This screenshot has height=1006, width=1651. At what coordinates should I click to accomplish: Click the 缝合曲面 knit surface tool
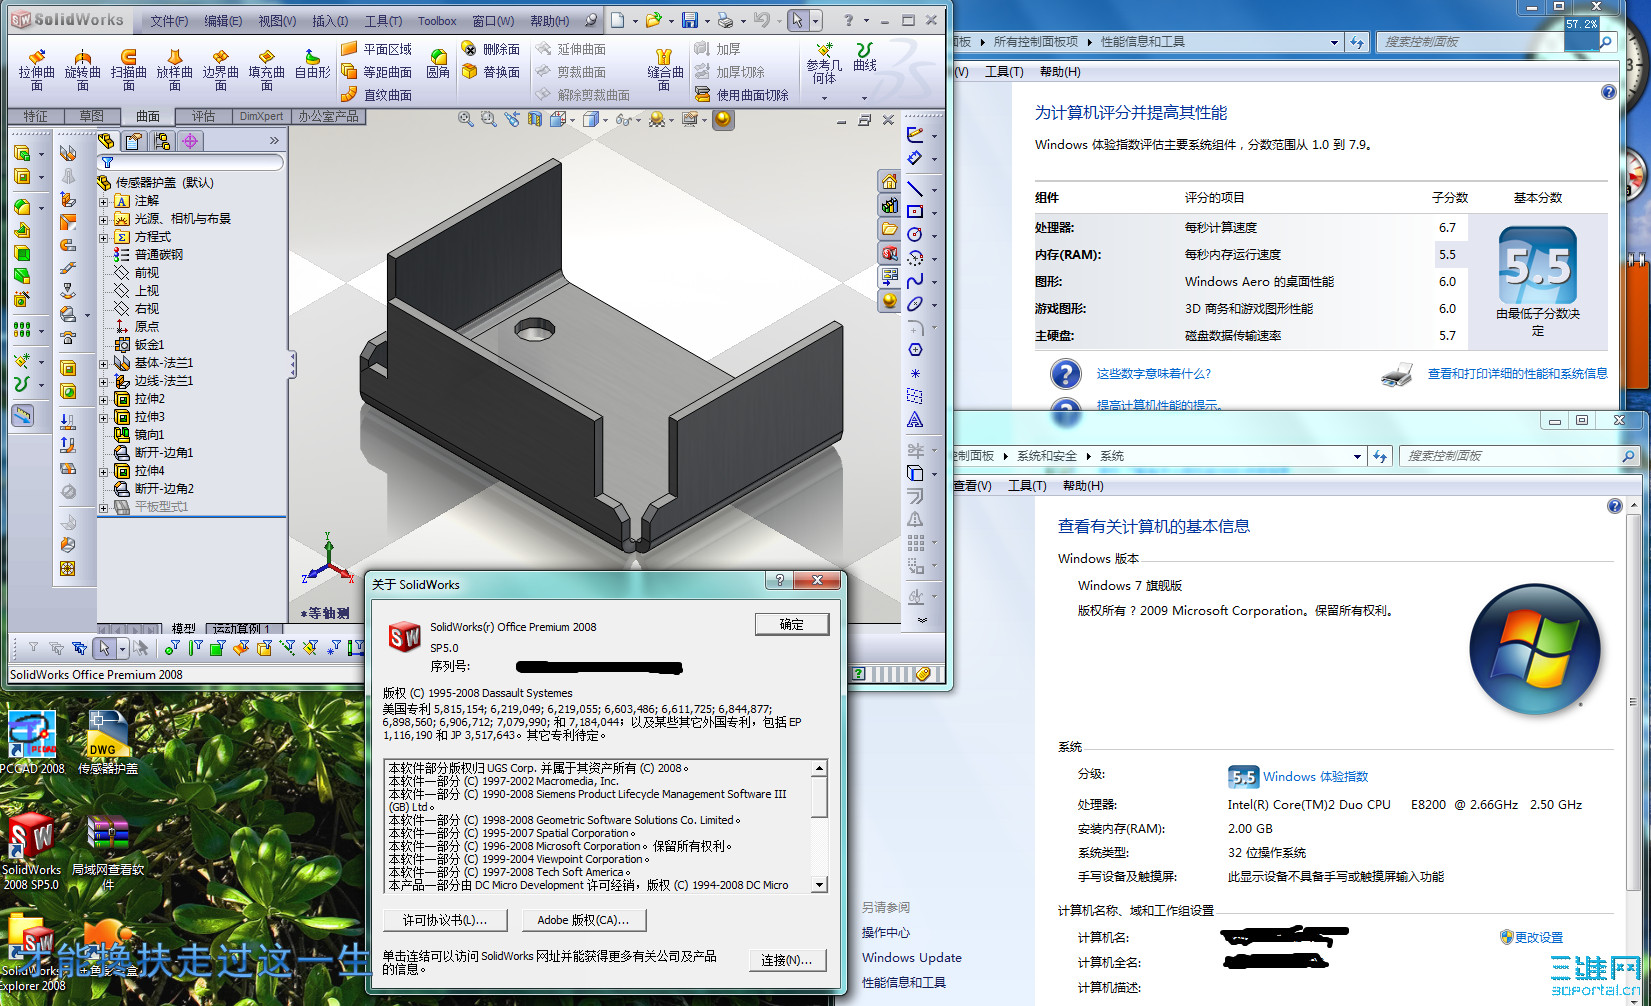pos(664,68)
